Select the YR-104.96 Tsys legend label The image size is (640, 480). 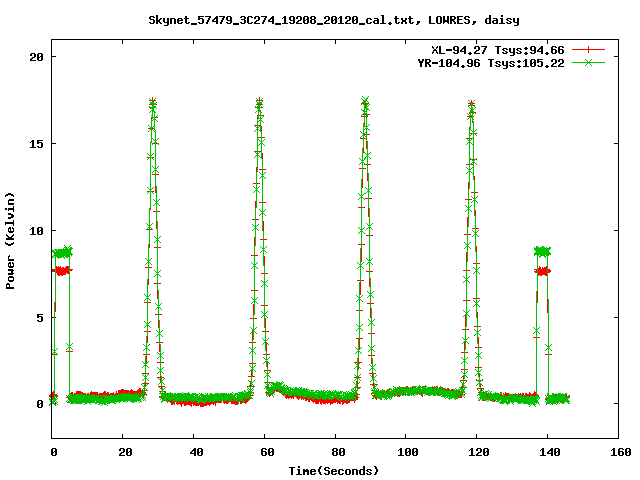pyautogui.click(x=490, y=62)
